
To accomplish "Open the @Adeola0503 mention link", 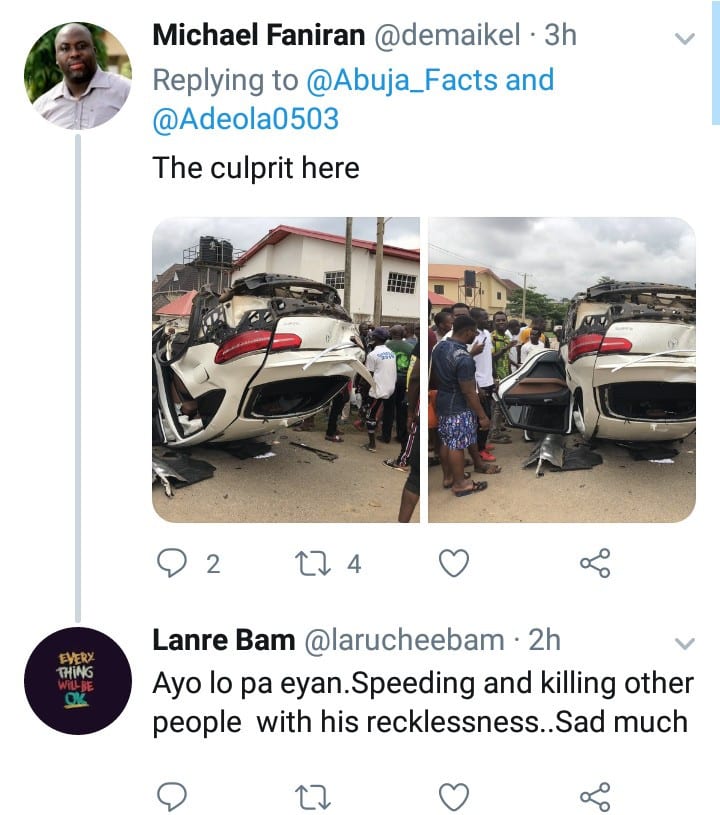I will coord(246,119).
